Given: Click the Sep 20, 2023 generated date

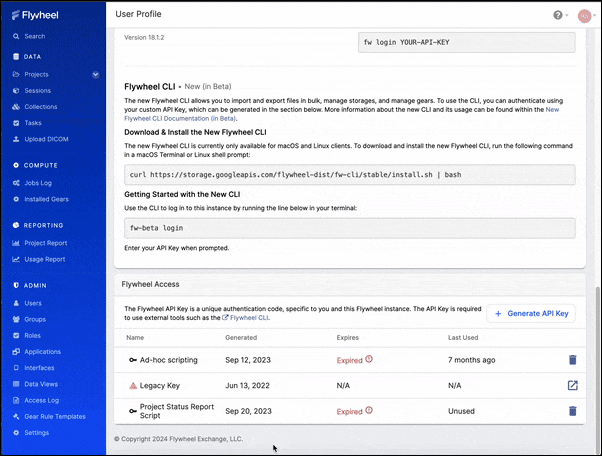Looking at the screenshot, I should click(x=248, y=411).
